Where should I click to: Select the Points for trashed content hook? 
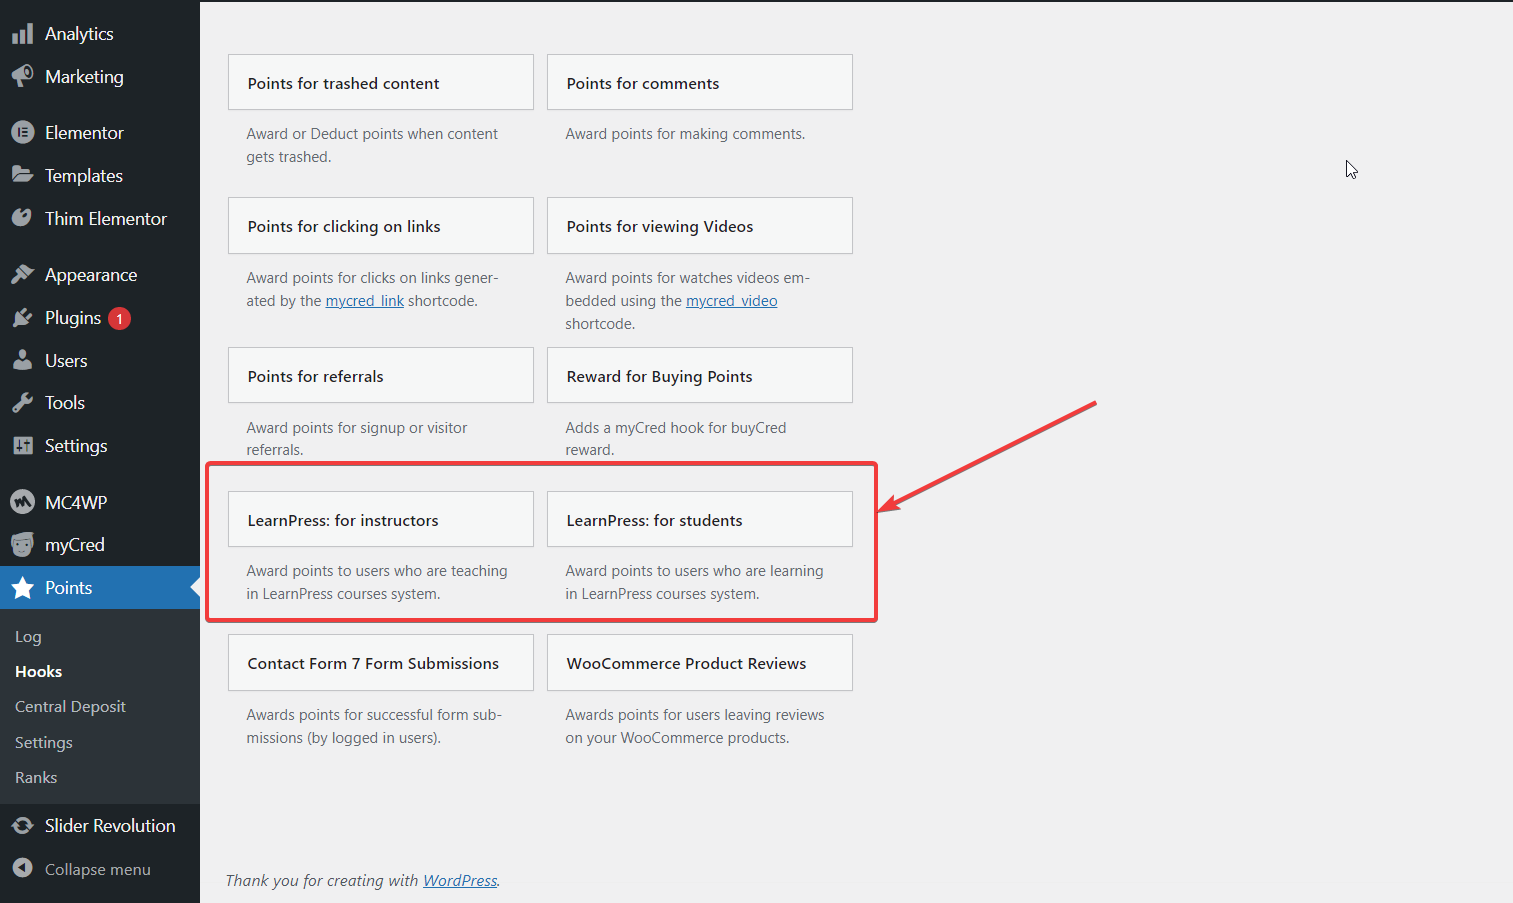pos(381,83)
